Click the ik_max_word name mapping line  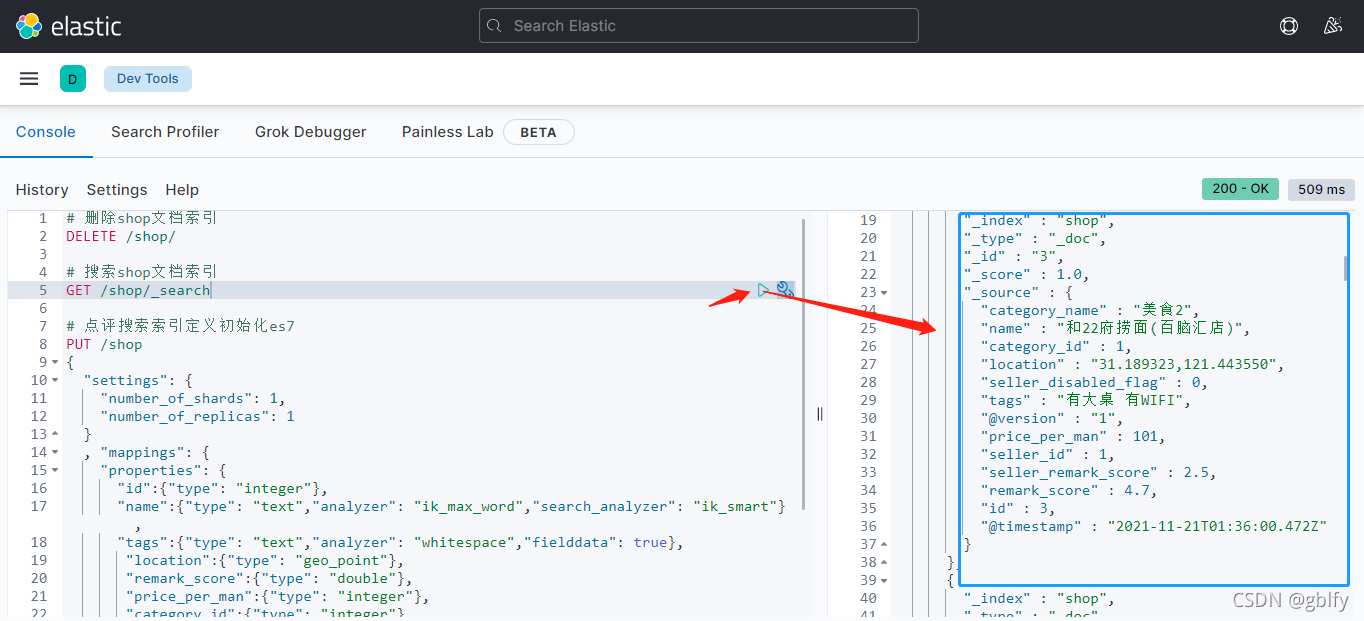point(451,506)
